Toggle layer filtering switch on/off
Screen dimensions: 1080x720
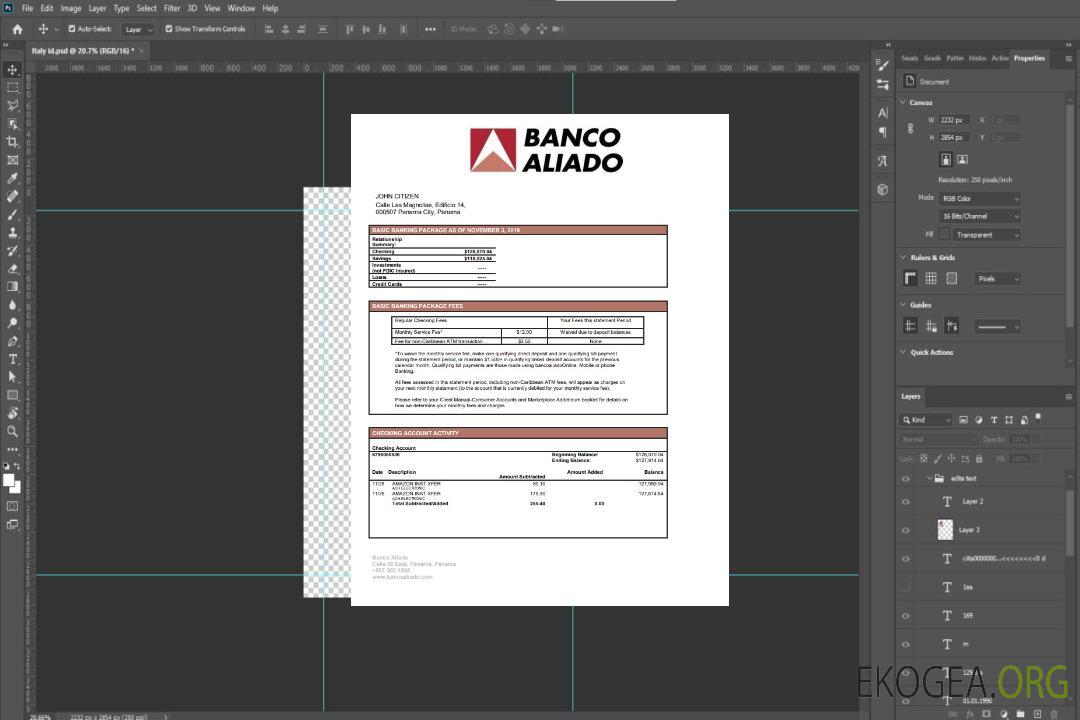click(1038, 418)
